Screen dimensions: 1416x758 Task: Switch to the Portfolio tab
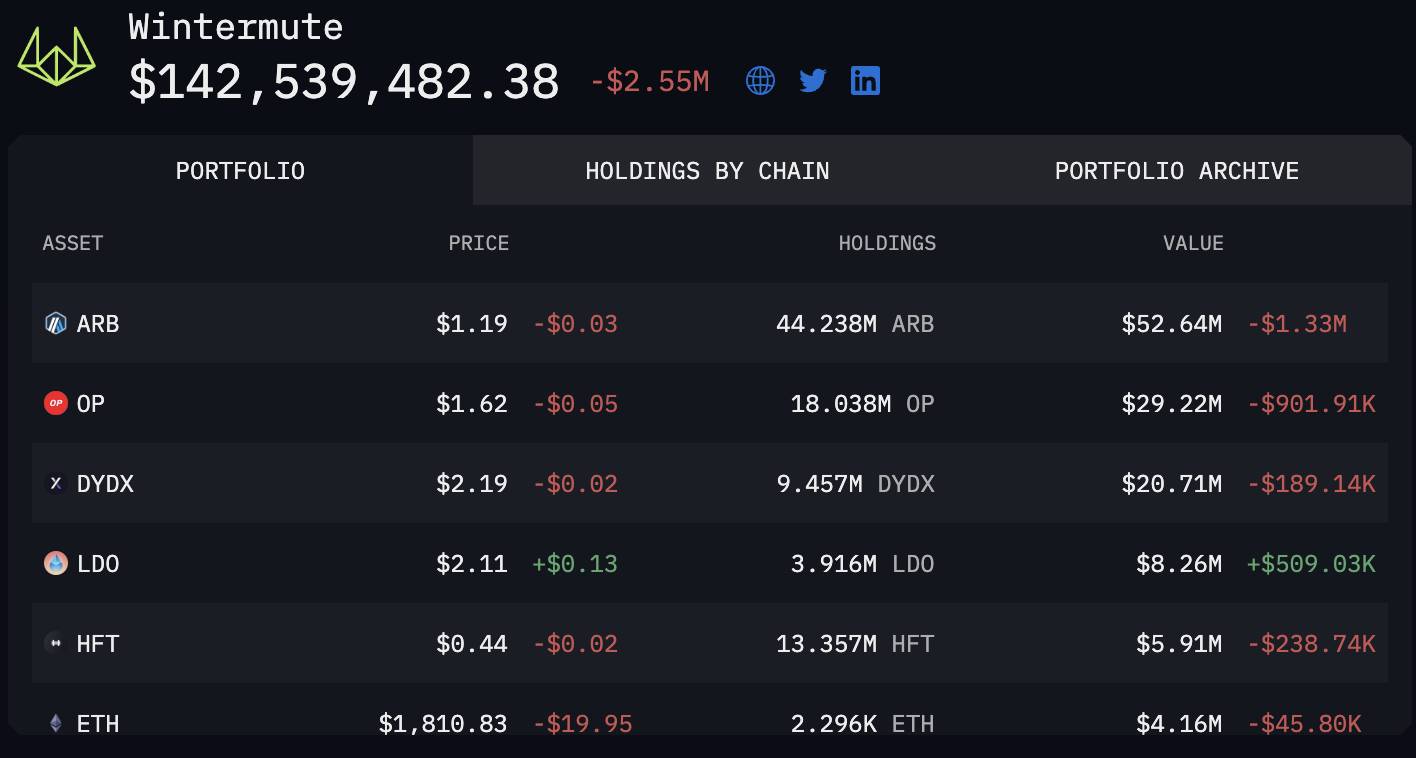tap(240, 171)
